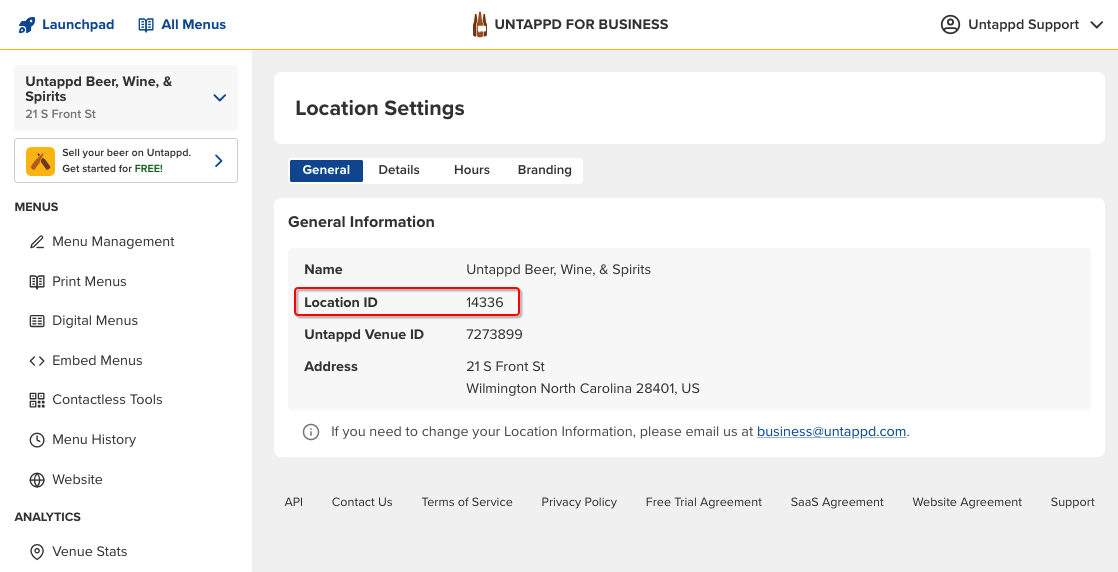Click the Location Settings heading
The width and height of the screenshot is (1118, 572).
pos(380,108)
